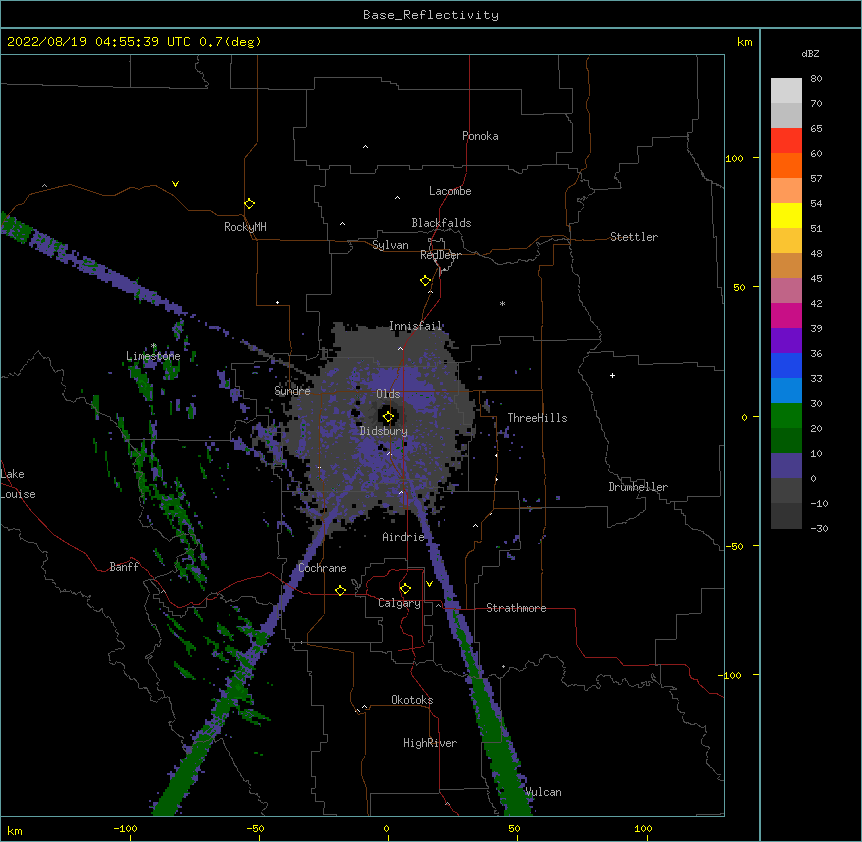862x842 pixels.
Task: Select the magenta 39-42 dBZ legend swatch
Action: (x=786, y=315)
